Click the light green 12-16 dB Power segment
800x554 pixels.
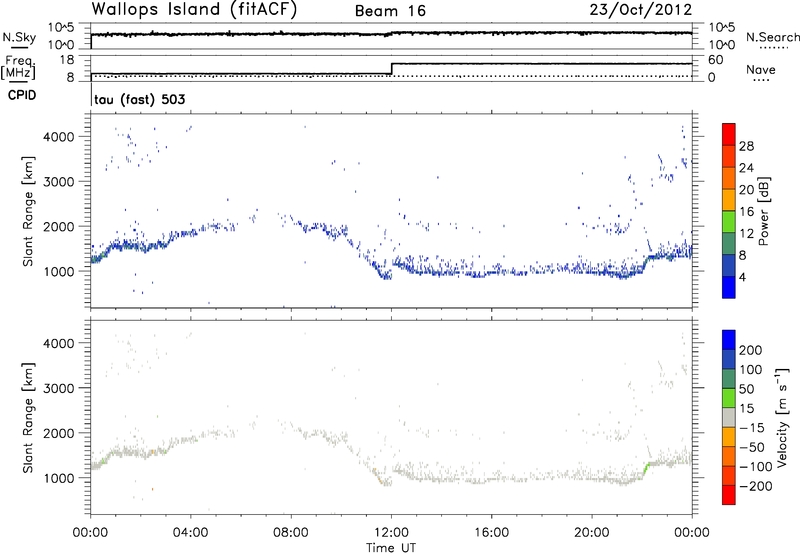729,221
